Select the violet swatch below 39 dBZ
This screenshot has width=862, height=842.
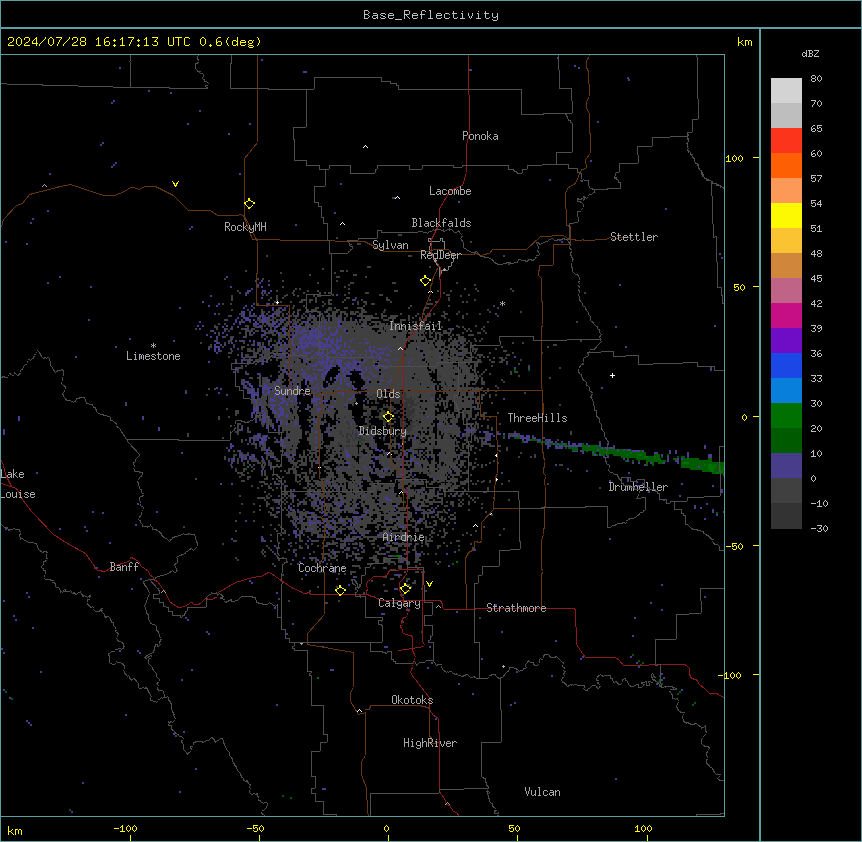[x=786, y=341]
